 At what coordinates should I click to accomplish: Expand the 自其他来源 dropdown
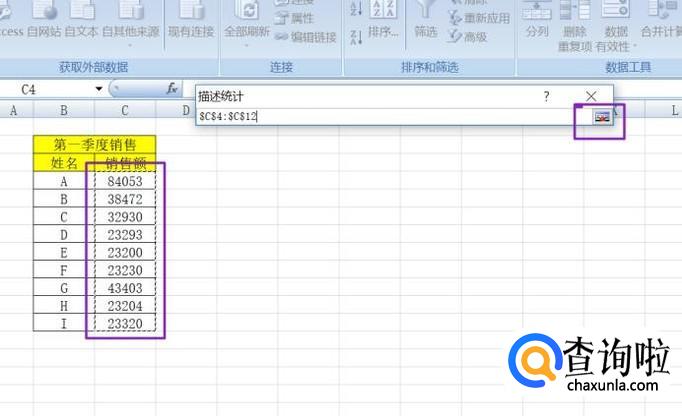(x=130, y=44)
